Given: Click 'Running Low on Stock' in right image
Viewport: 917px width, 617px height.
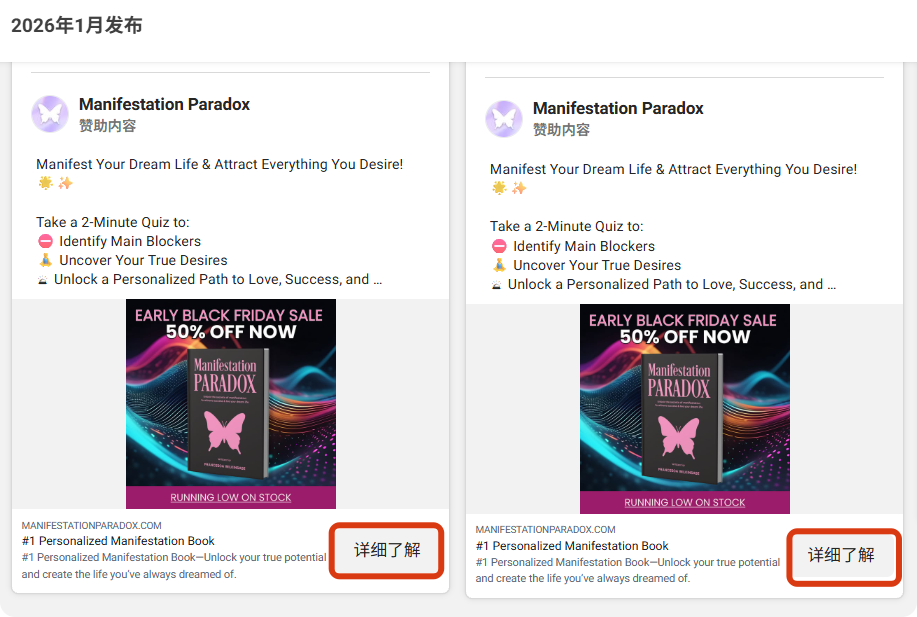Looking at the screenshot, I should point(685,502).
